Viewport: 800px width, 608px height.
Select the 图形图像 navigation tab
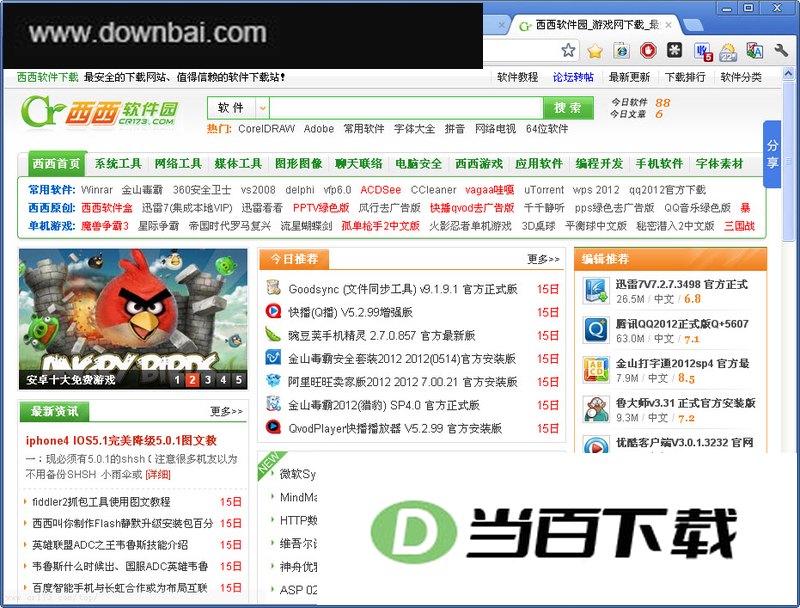tap(298, 164)
